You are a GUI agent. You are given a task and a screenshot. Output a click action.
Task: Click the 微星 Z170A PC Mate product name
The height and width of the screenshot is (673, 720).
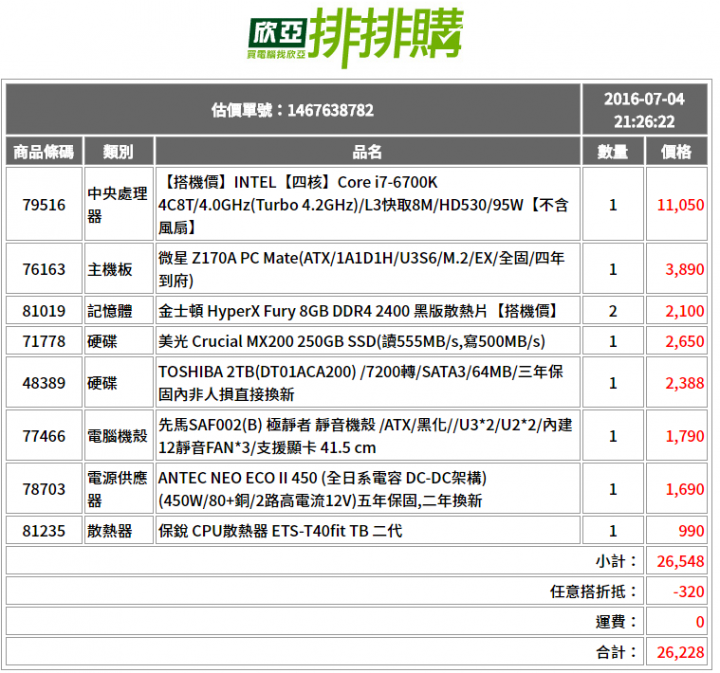click(362, 269)
